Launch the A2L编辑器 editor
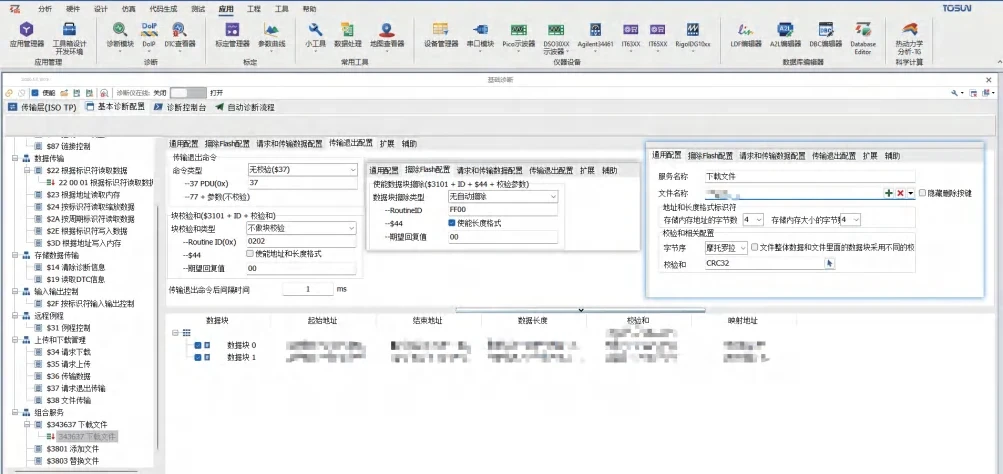Screen dimensions: 1003x474 pos(785,35)
